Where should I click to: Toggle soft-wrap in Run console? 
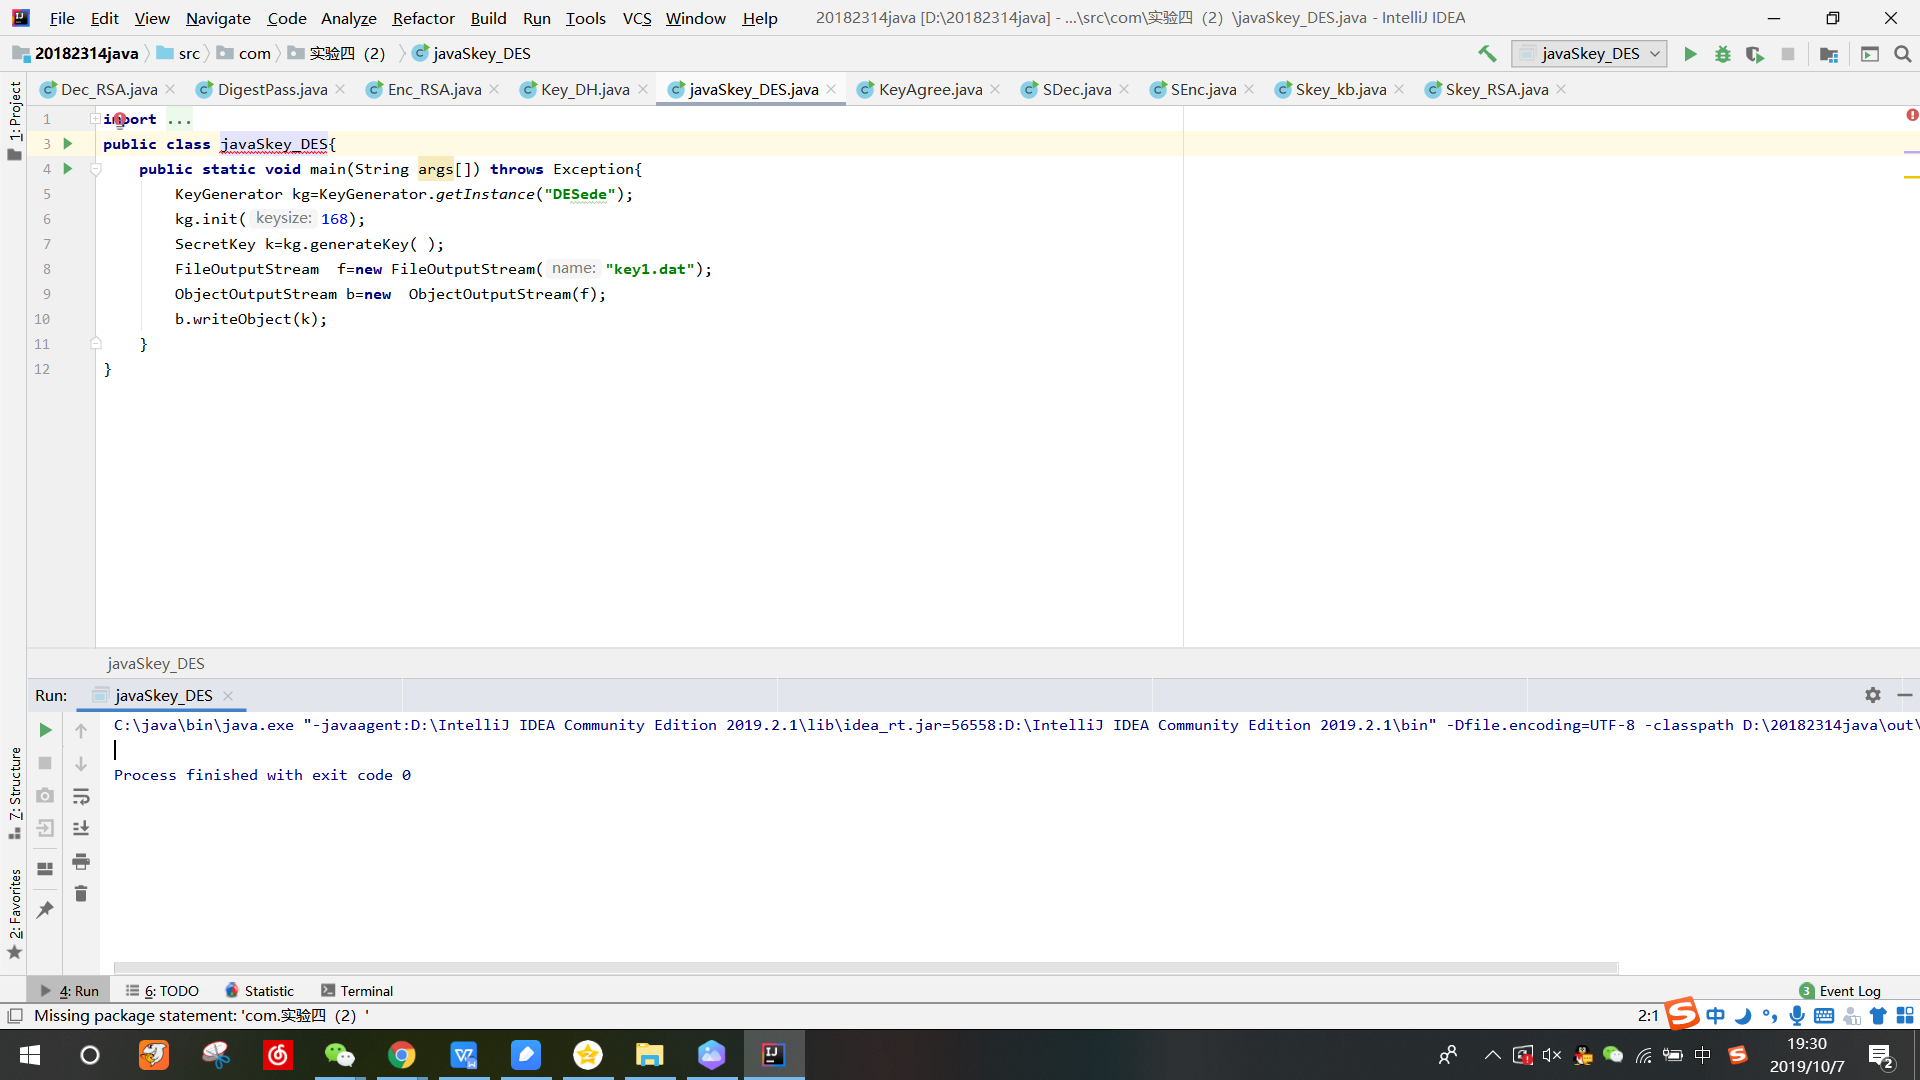pyautogui.click(x=81, y=796)
